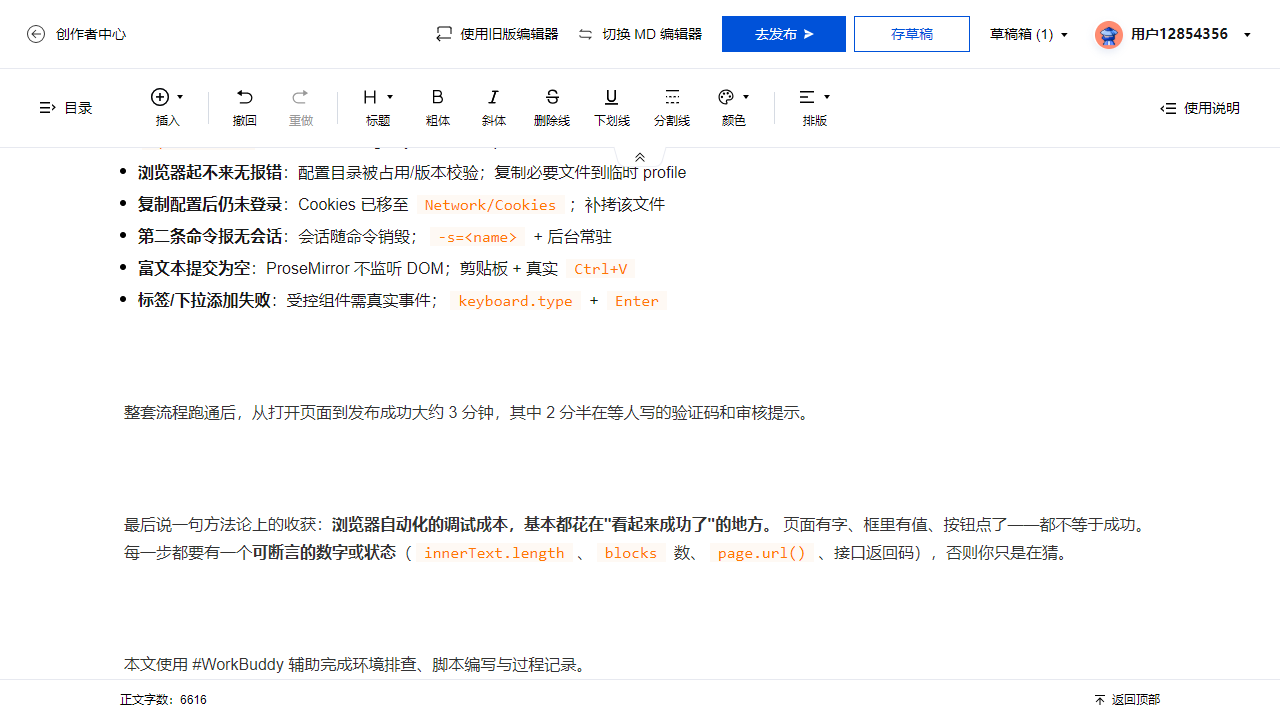Click the inline code keyboard.type

click(515, 301)
